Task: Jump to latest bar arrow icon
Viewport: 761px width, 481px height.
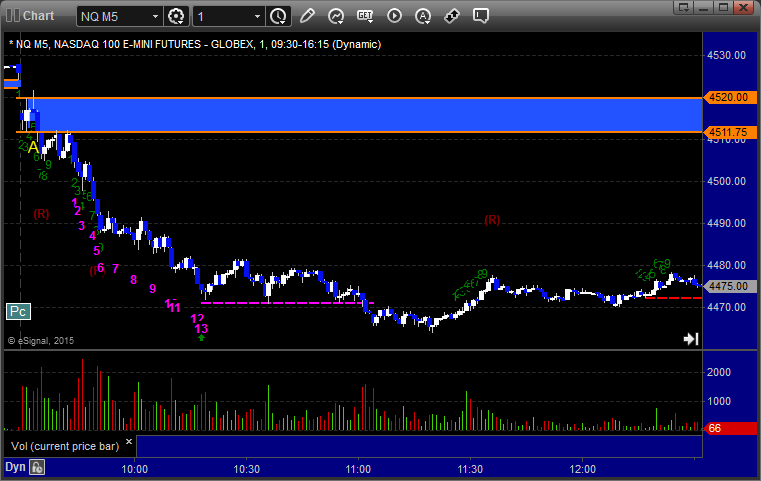Action: point(691,339)
